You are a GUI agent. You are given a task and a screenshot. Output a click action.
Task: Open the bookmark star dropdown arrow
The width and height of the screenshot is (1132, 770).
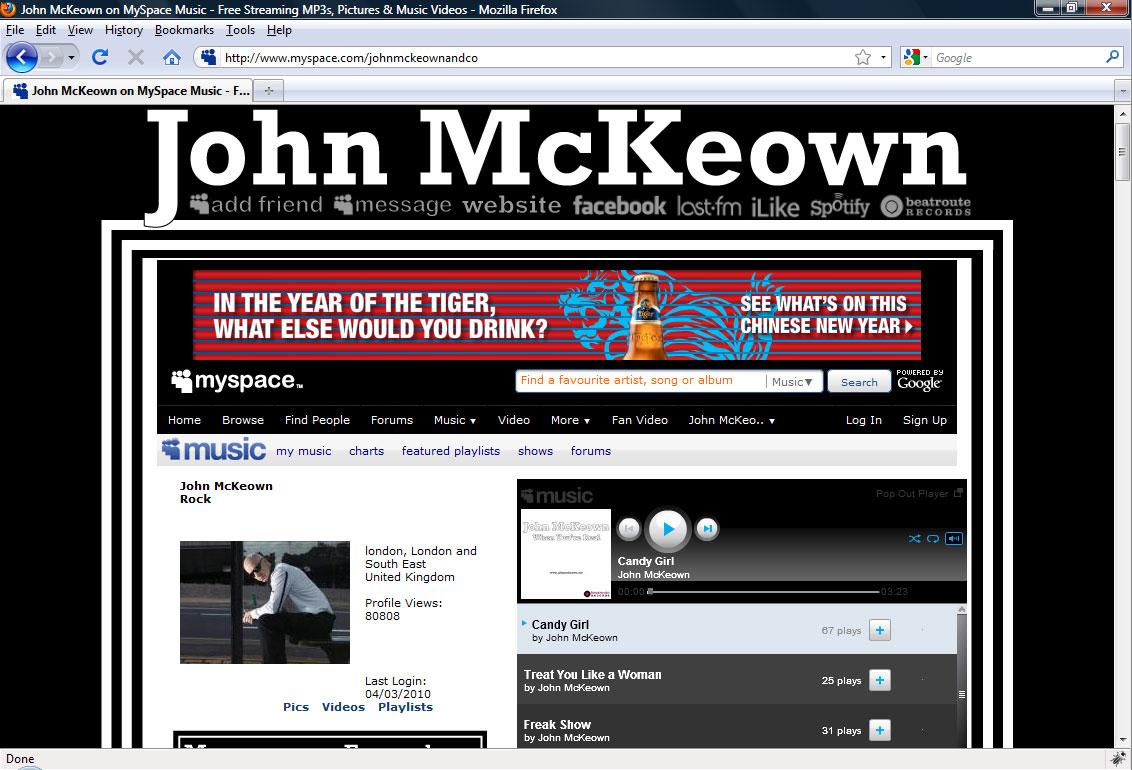pos(883,58)
